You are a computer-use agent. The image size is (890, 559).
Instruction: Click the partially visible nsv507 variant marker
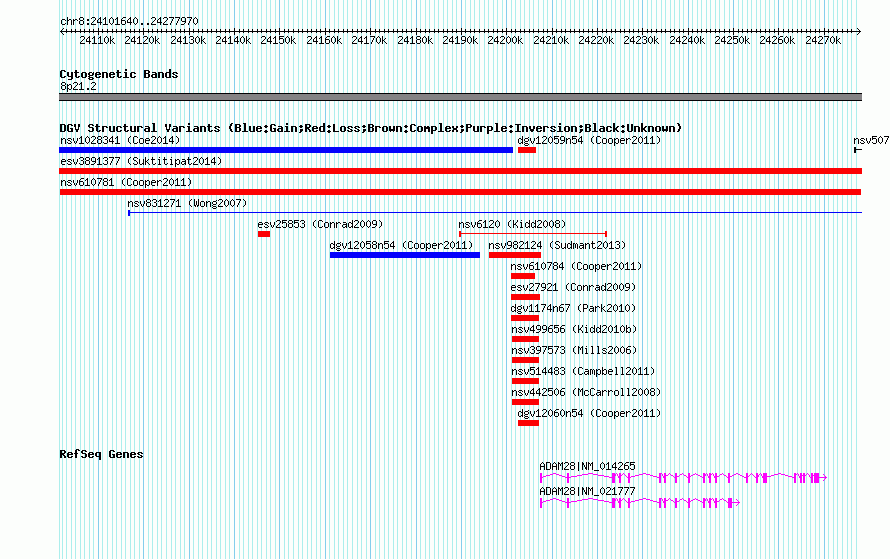point(858,150)
